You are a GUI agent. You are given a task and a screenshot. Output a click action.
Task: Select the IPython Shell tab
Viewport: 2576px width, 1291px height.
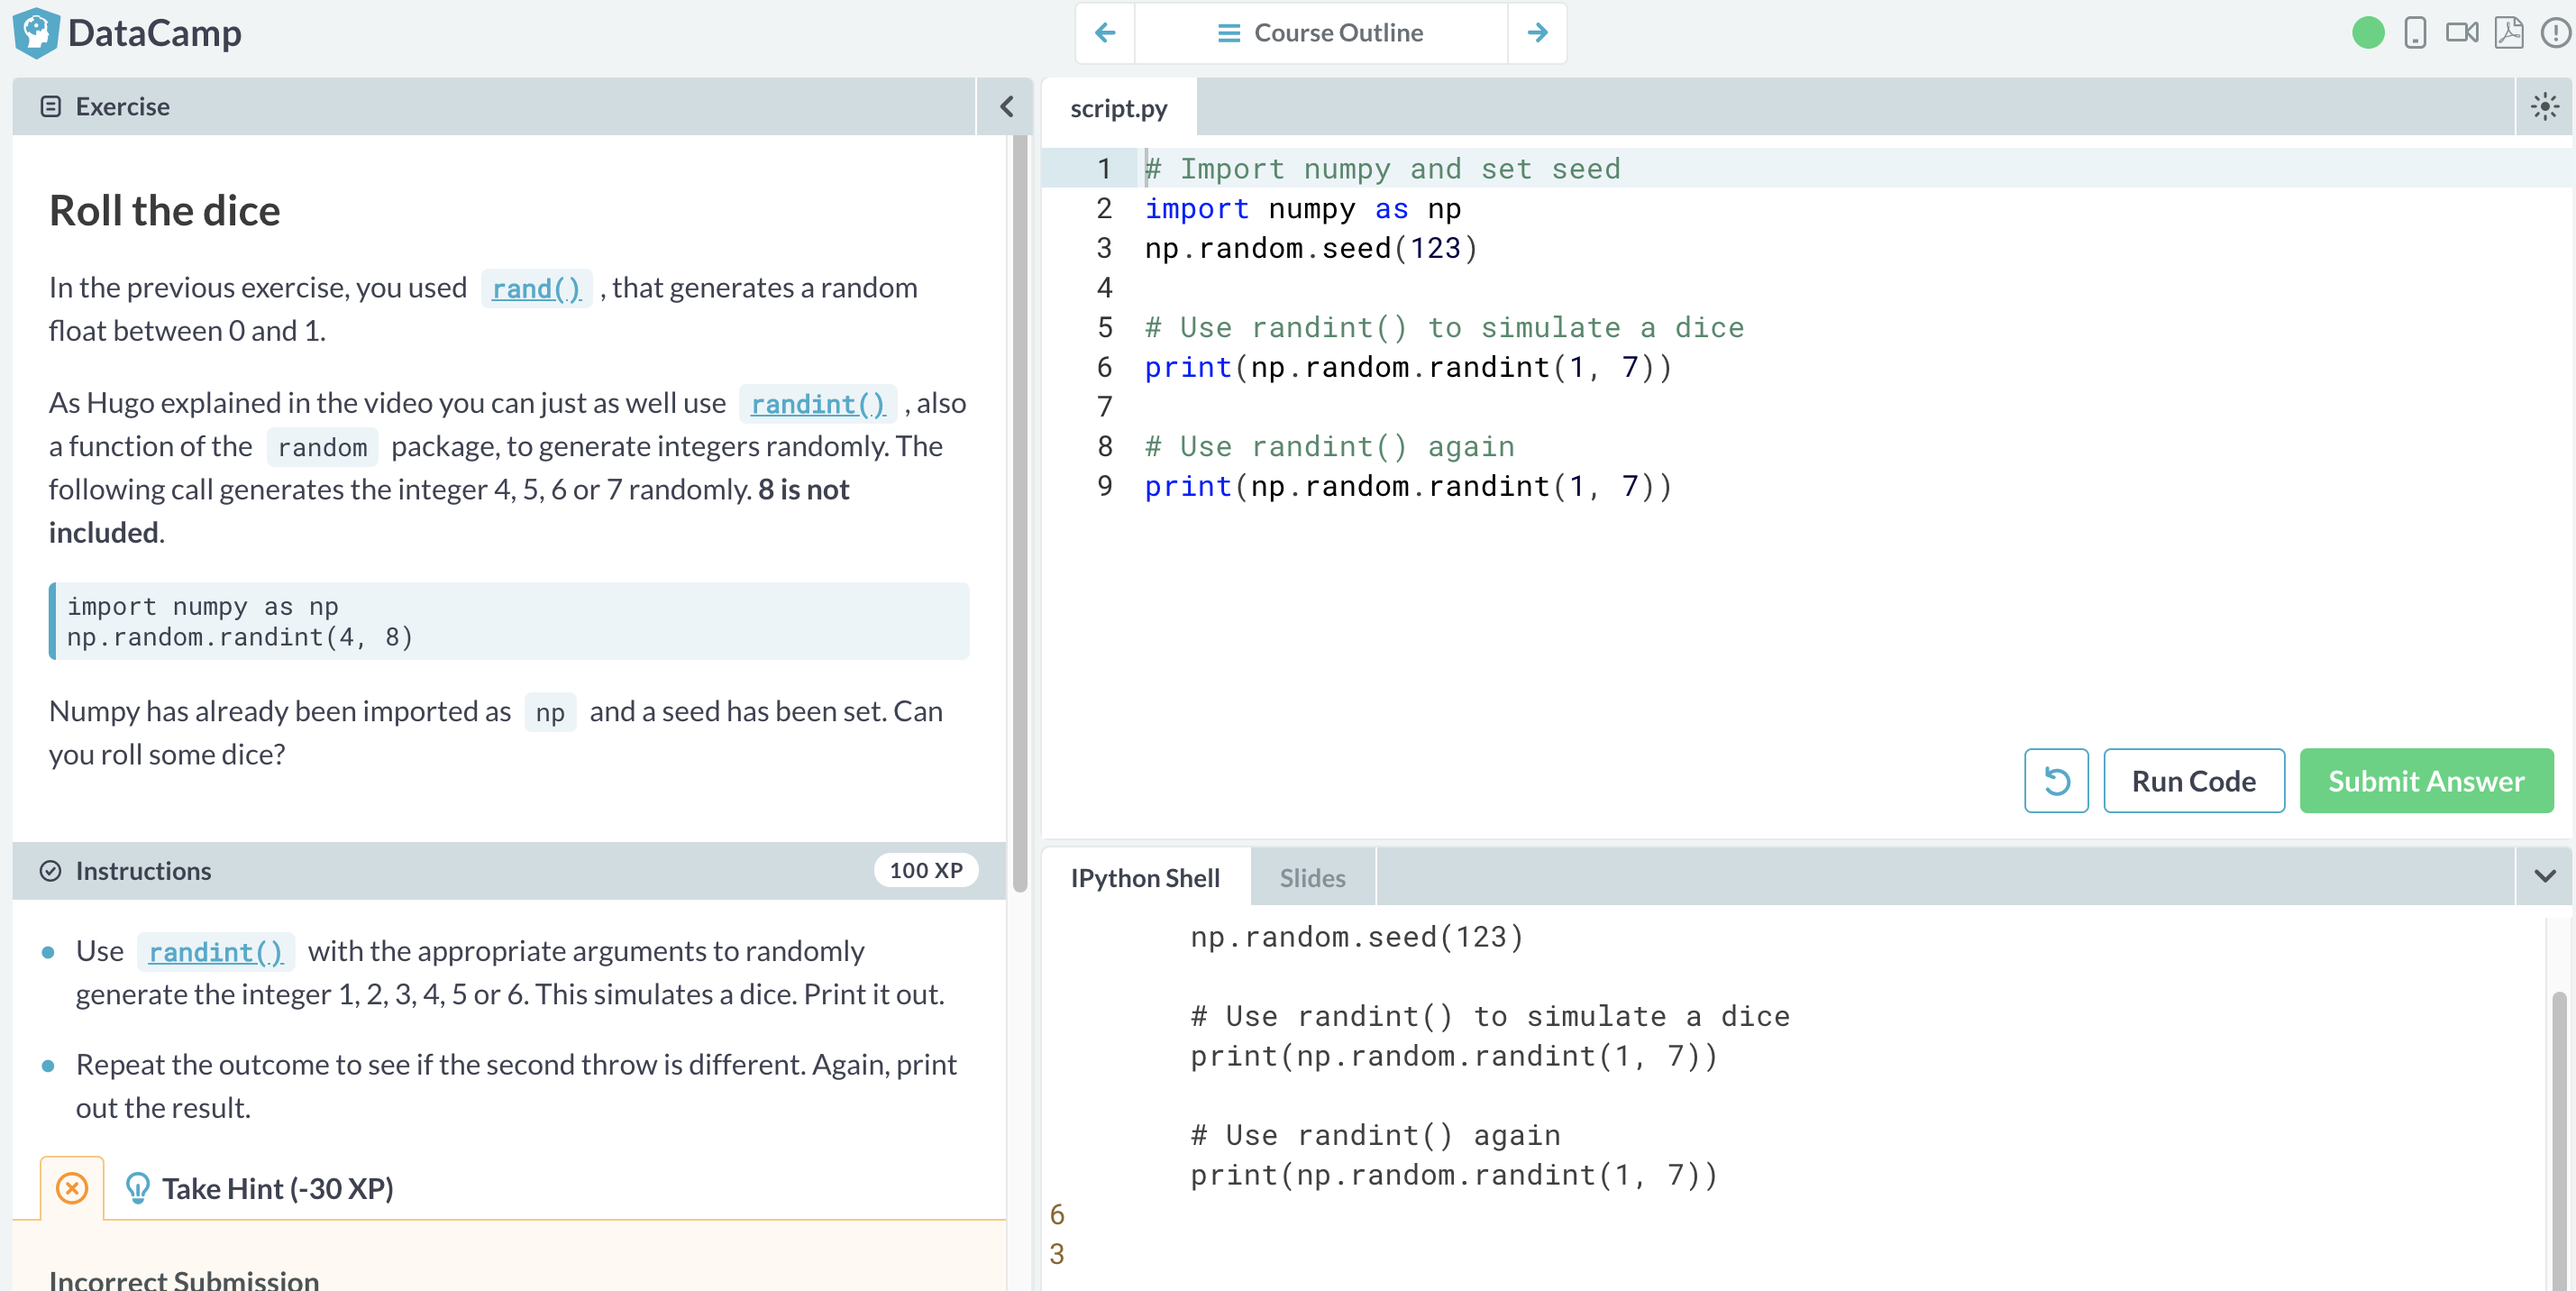coord(1145,878)
